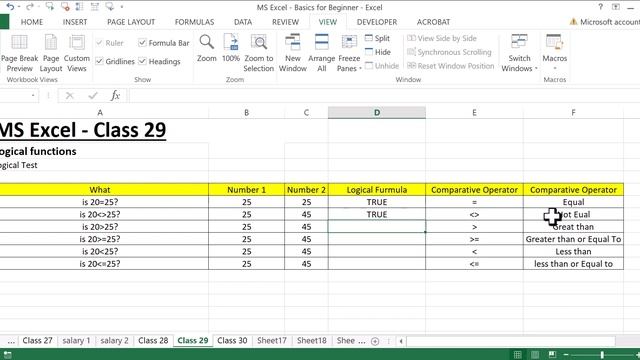Cancel formula entry X icon

[x=69, y=96]
